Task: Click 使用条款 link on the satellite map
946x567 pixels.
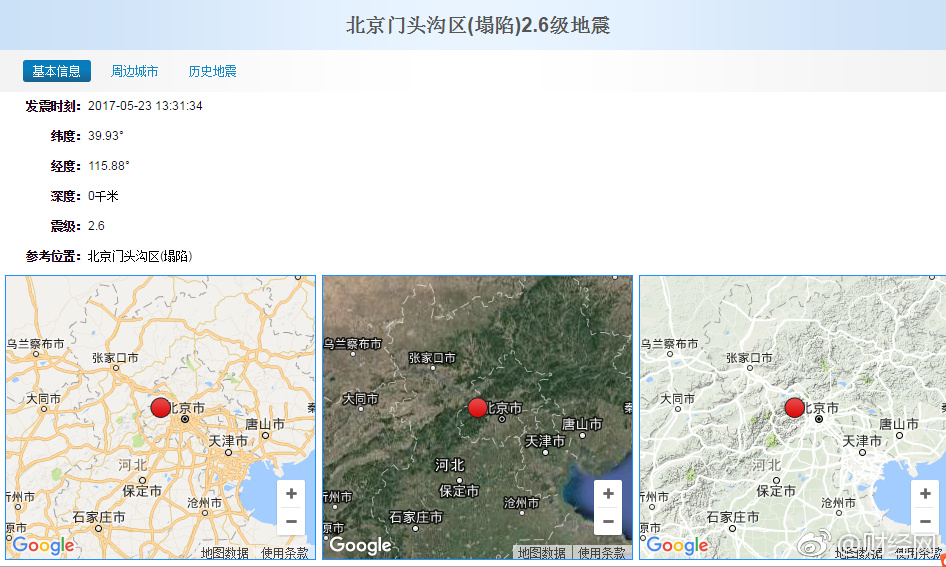Action: pos(602,553)
